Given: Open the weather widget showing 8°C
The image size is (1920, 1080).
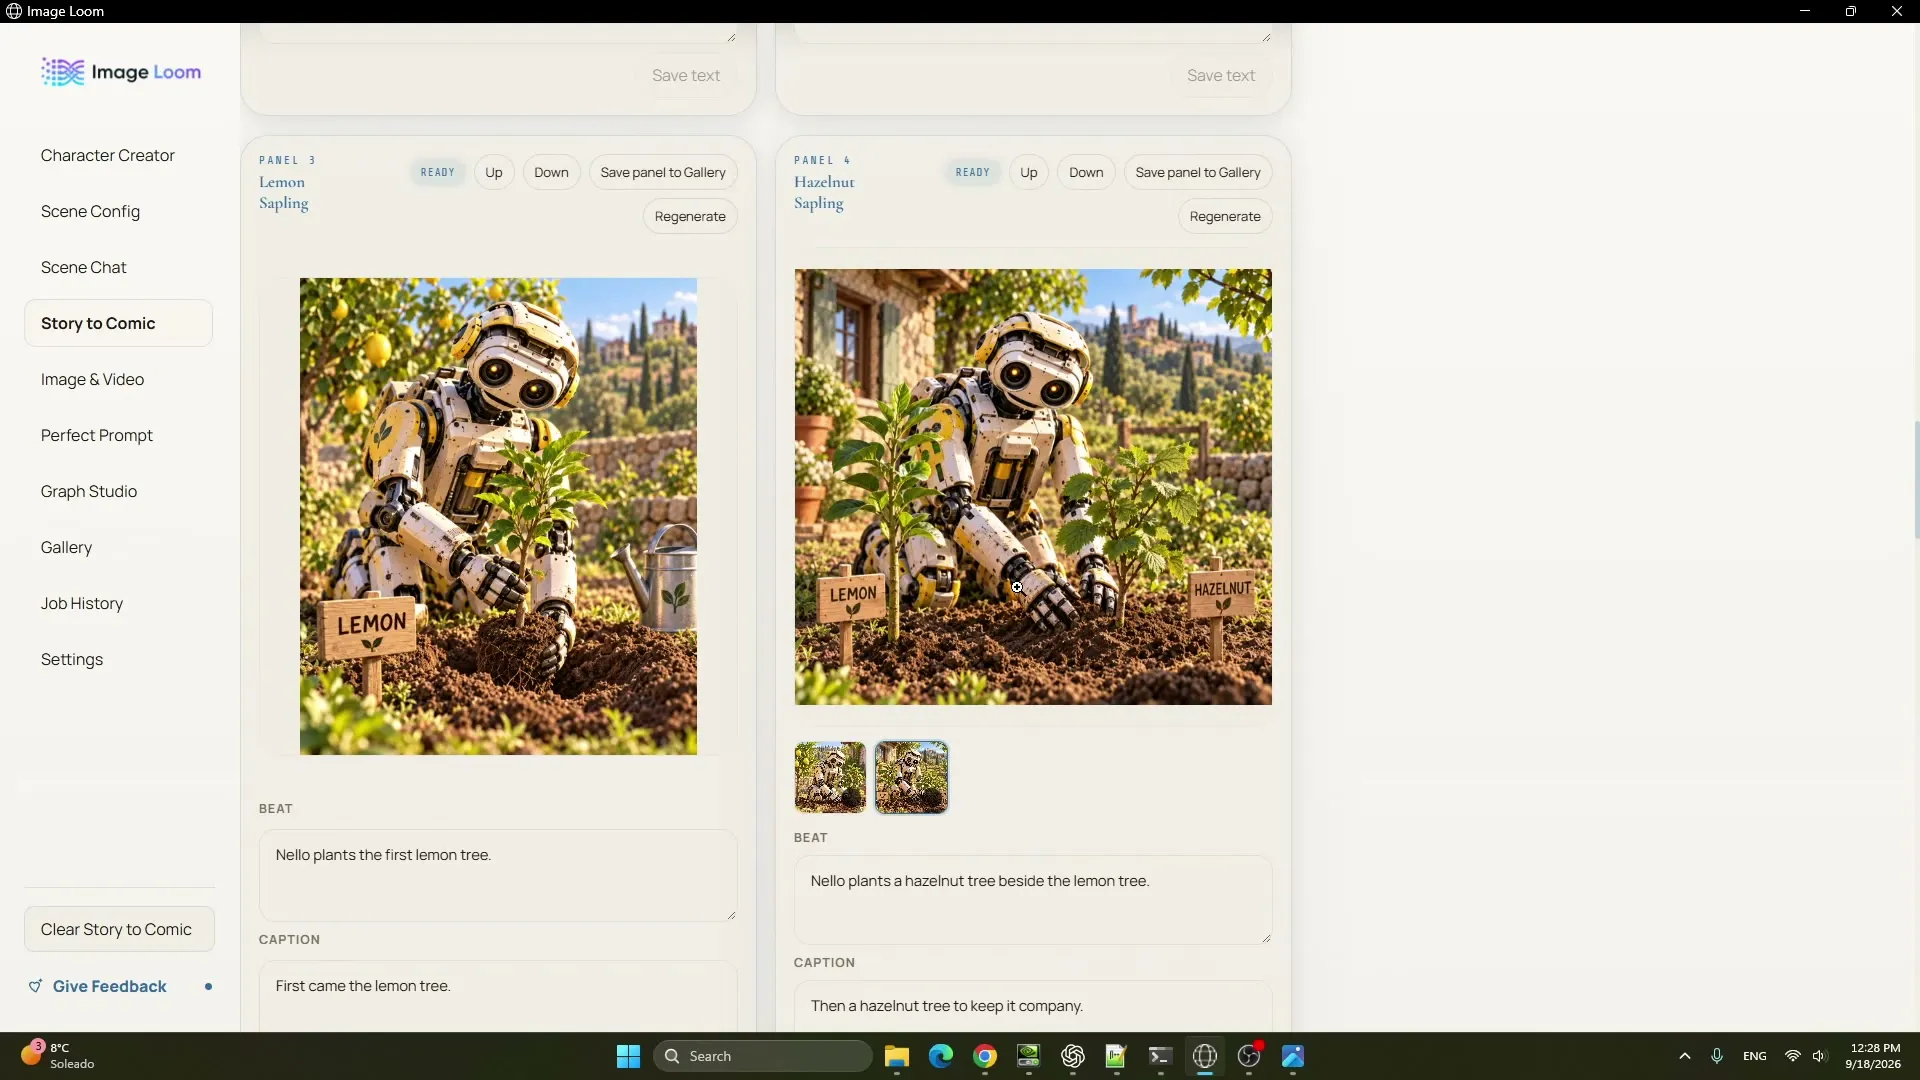Looking at the screenshot, I should pos(58,1055).
